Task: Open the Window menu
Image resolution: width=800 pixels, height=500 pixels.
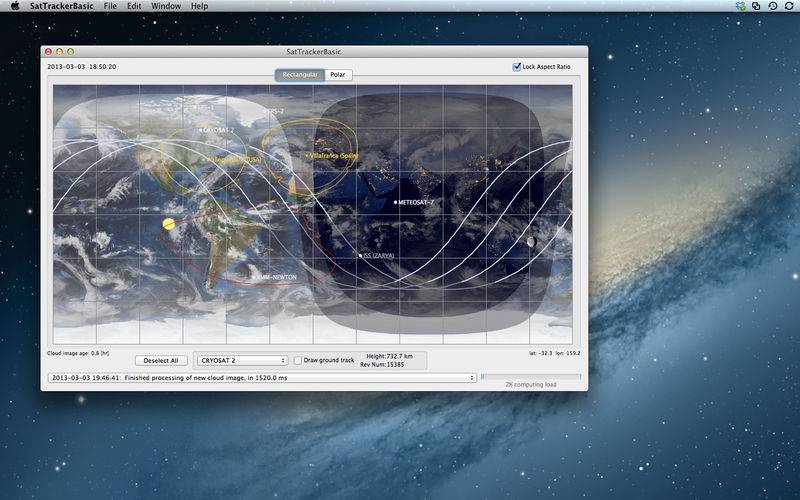Action: [x=166, y=6]
